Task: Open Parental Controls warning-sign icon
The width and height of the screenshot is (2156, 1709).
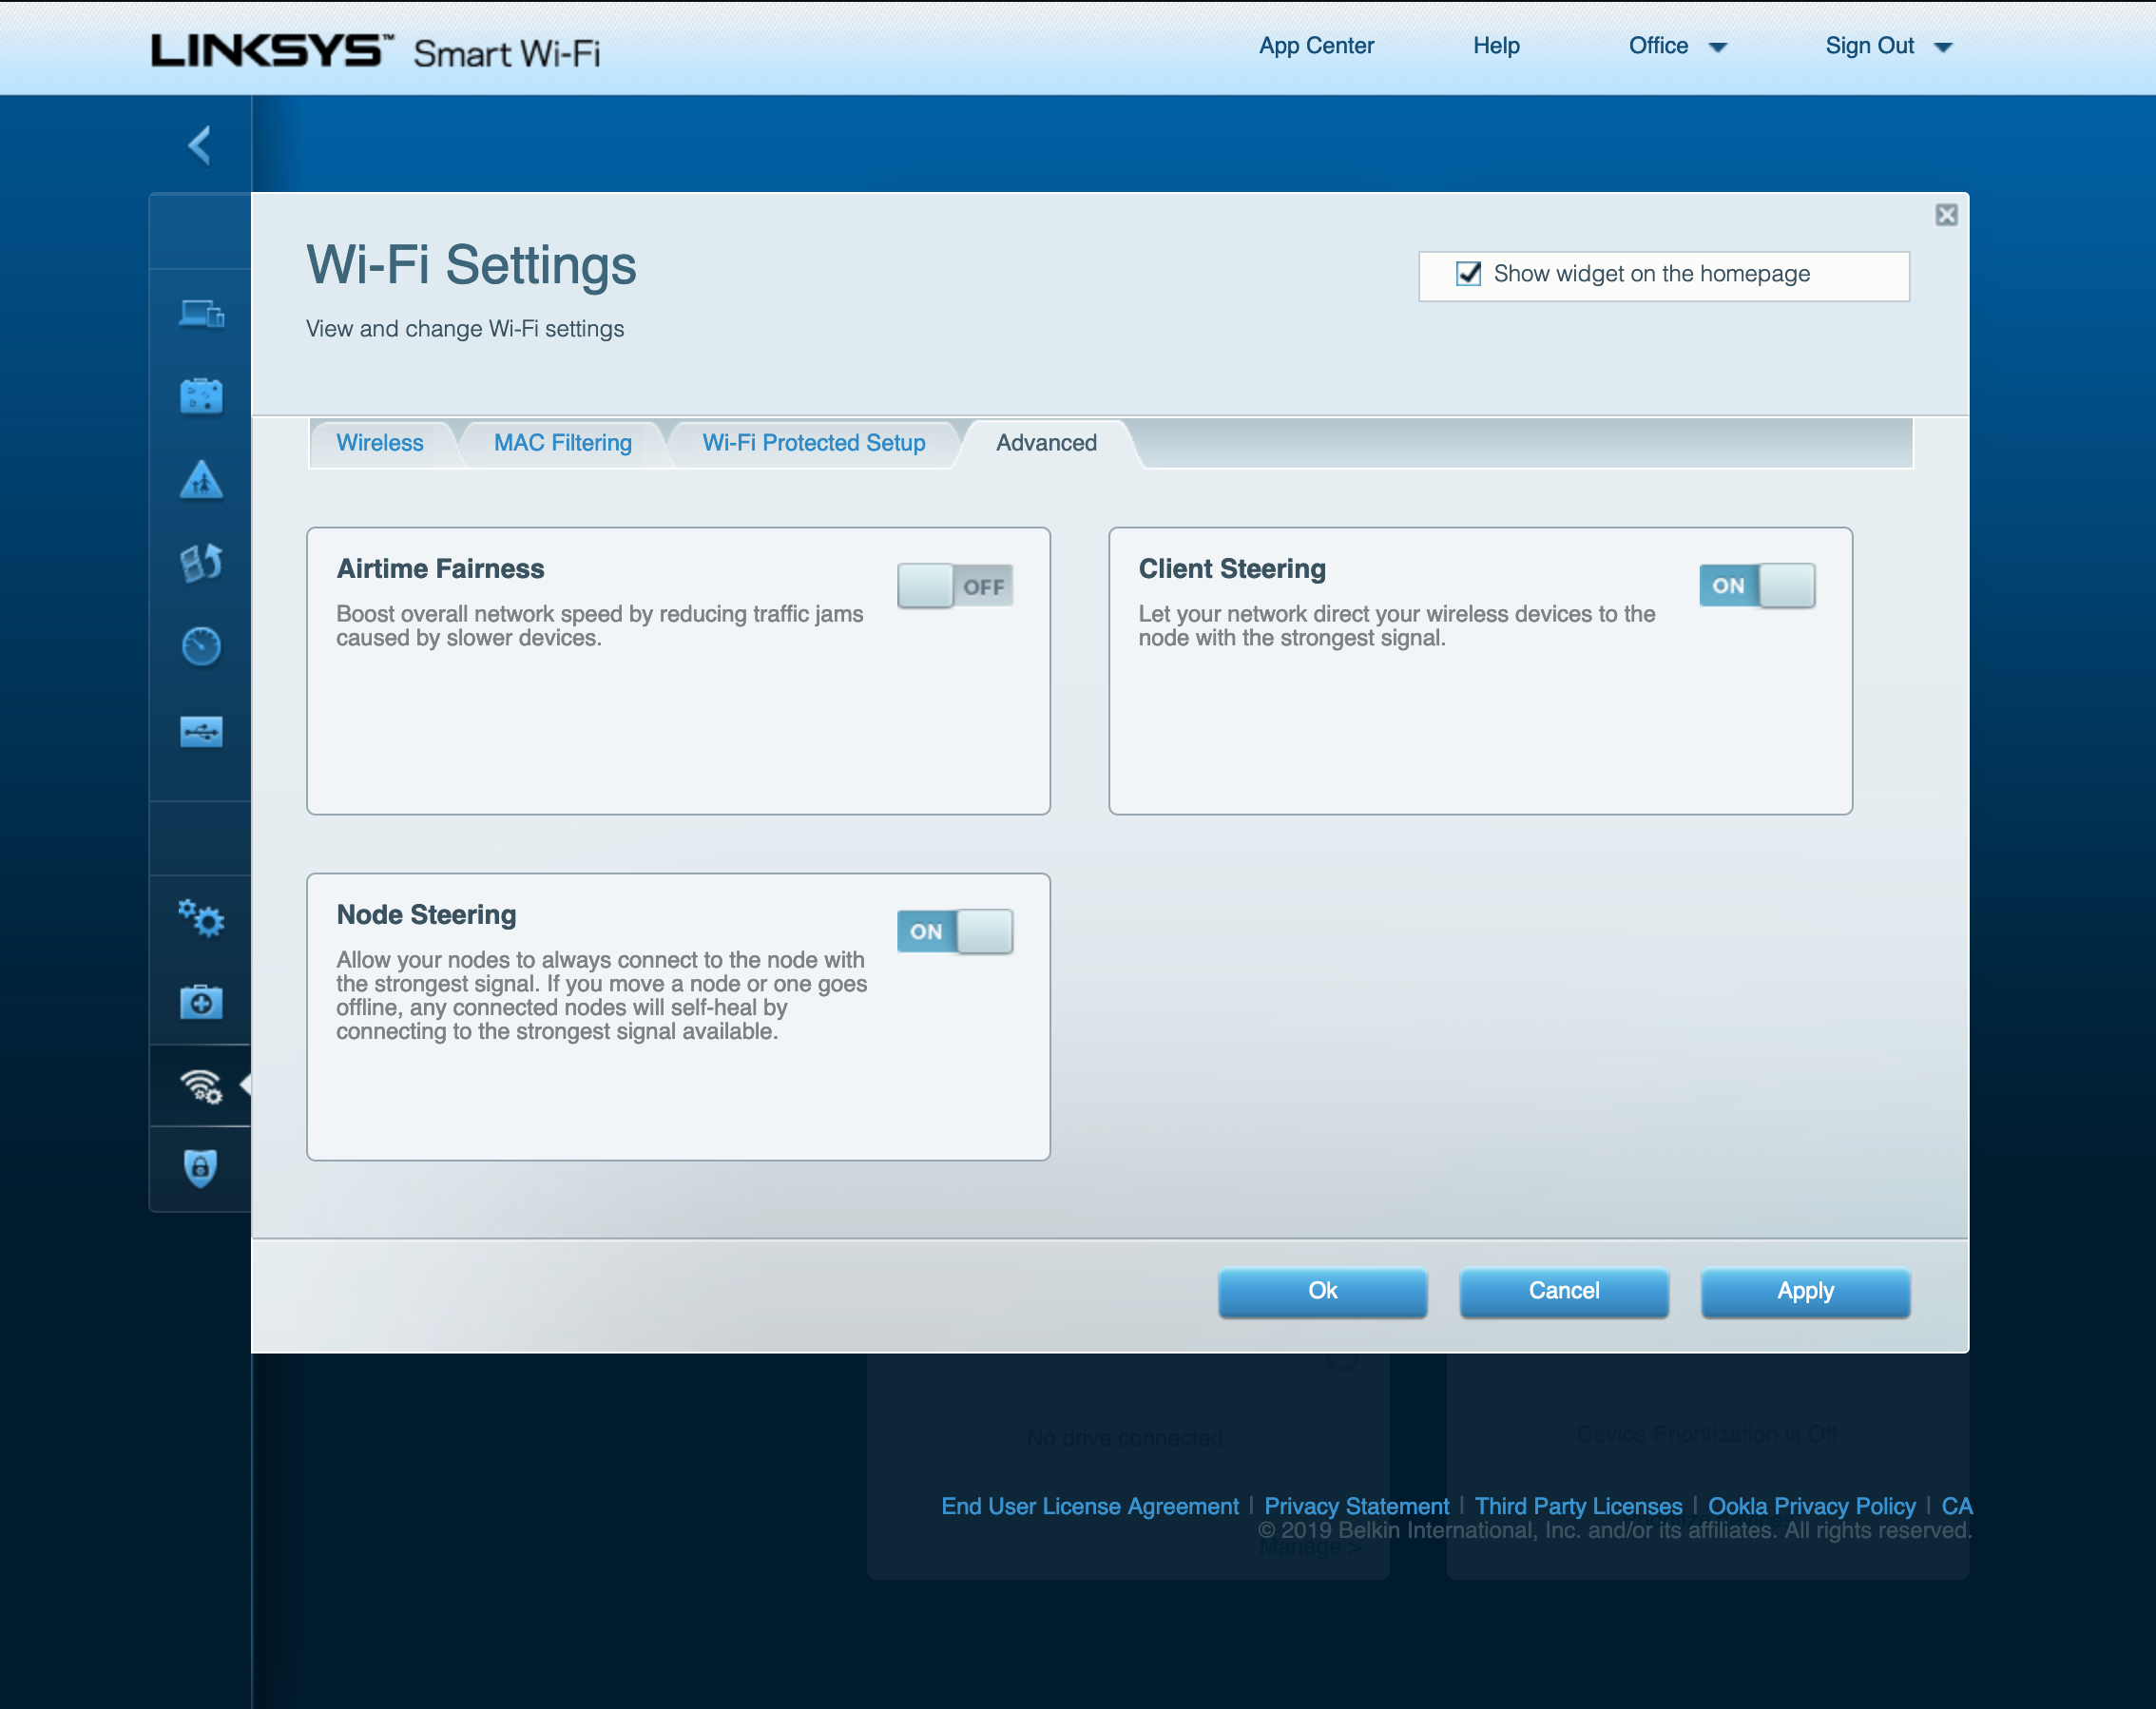Action: pyautogui.click(x=201, y=480)
